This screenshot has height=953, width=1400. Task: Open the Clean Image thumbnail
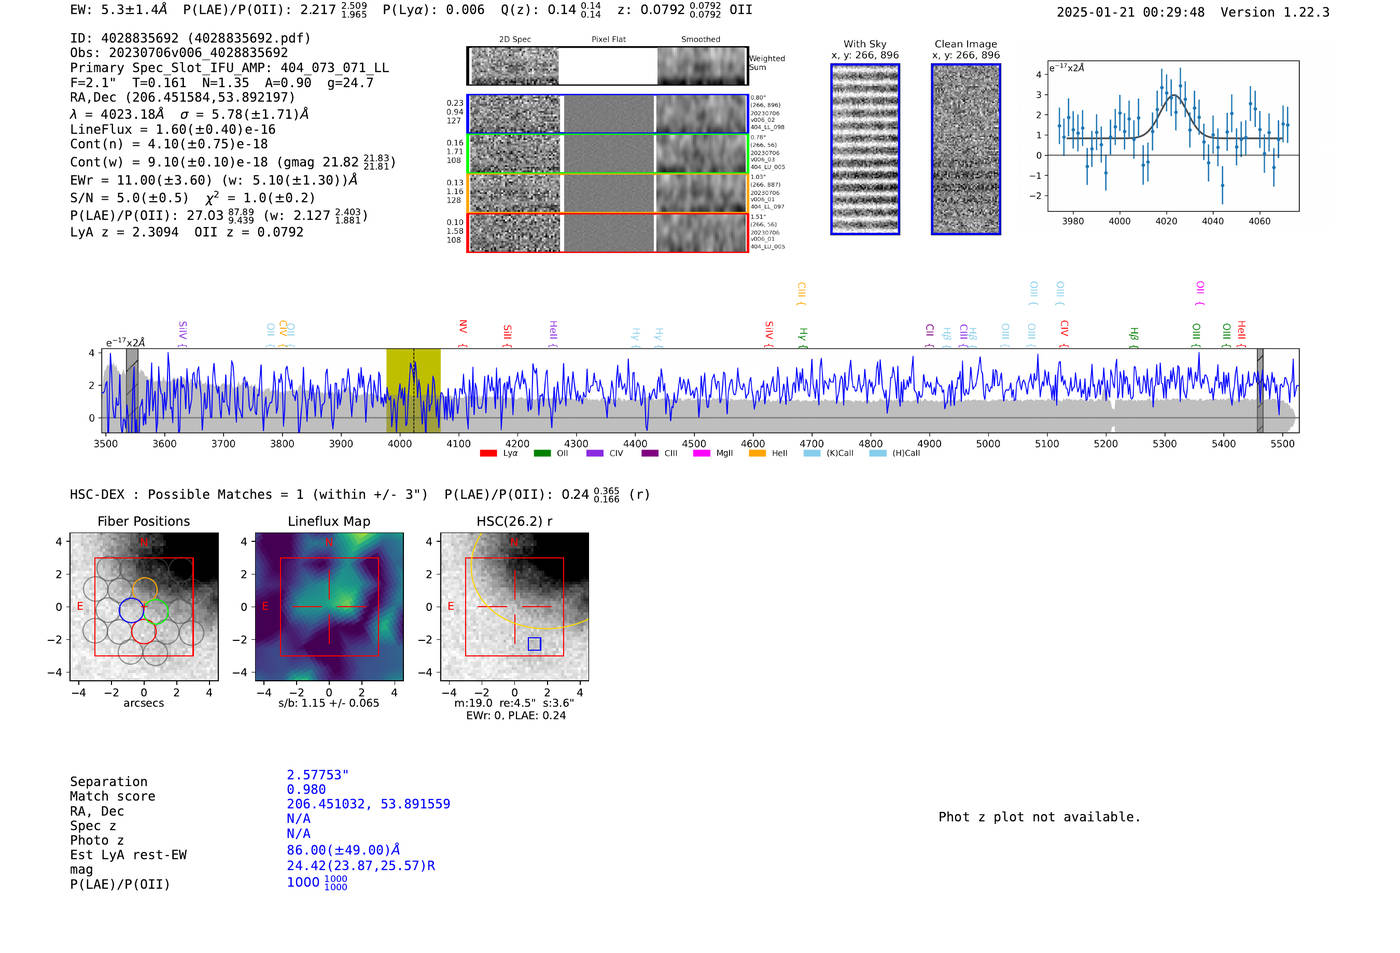click(966, 149)
